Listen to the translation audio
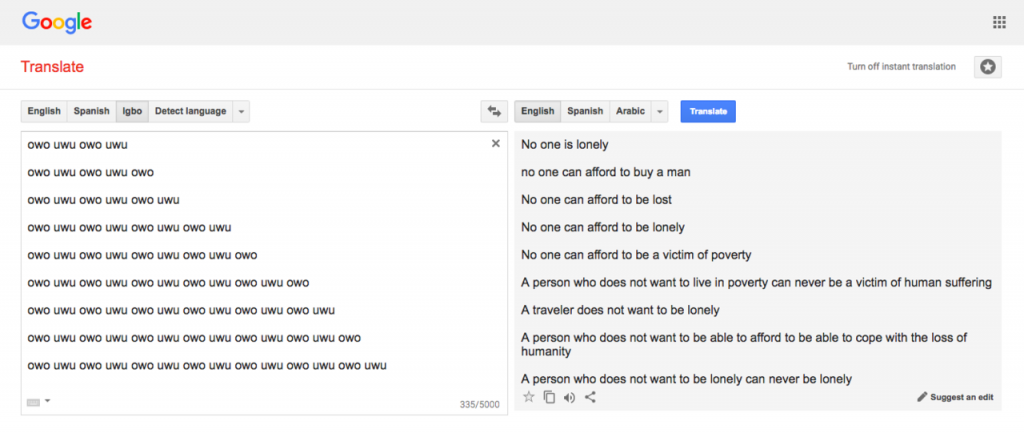 click(x=569, y=397)
